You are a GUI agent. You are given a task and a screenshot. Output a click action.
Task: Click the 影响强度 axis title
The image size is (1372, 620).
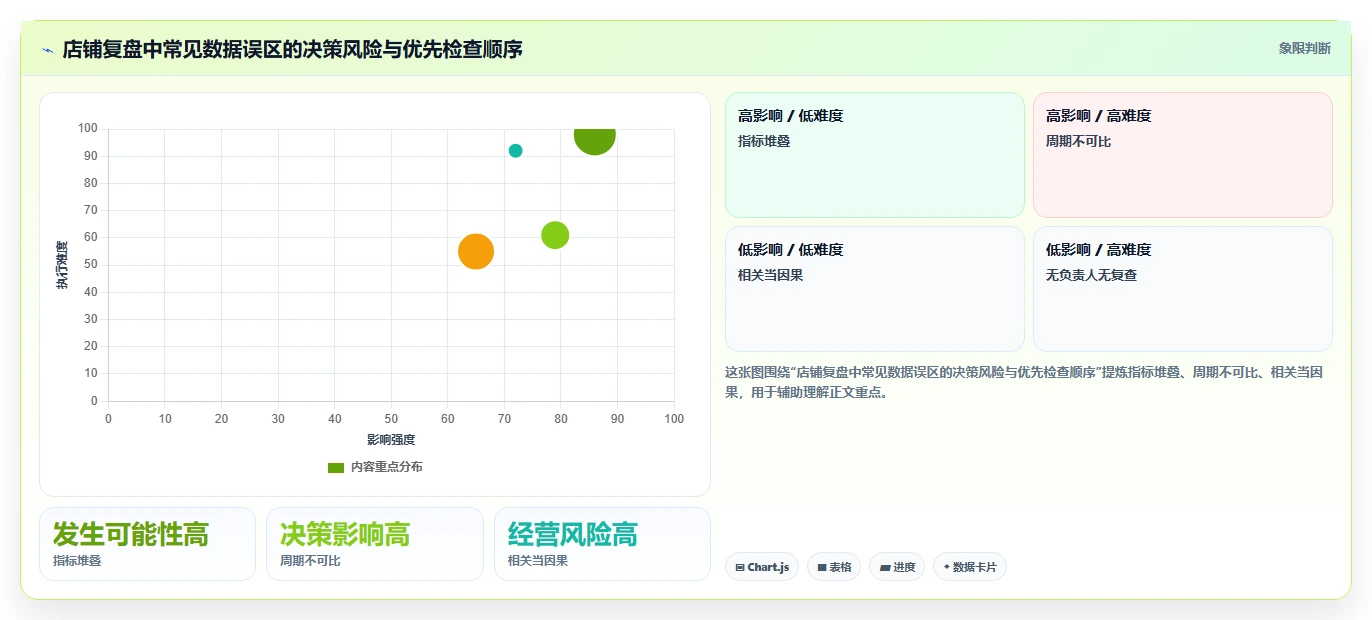tap(391, 440)
